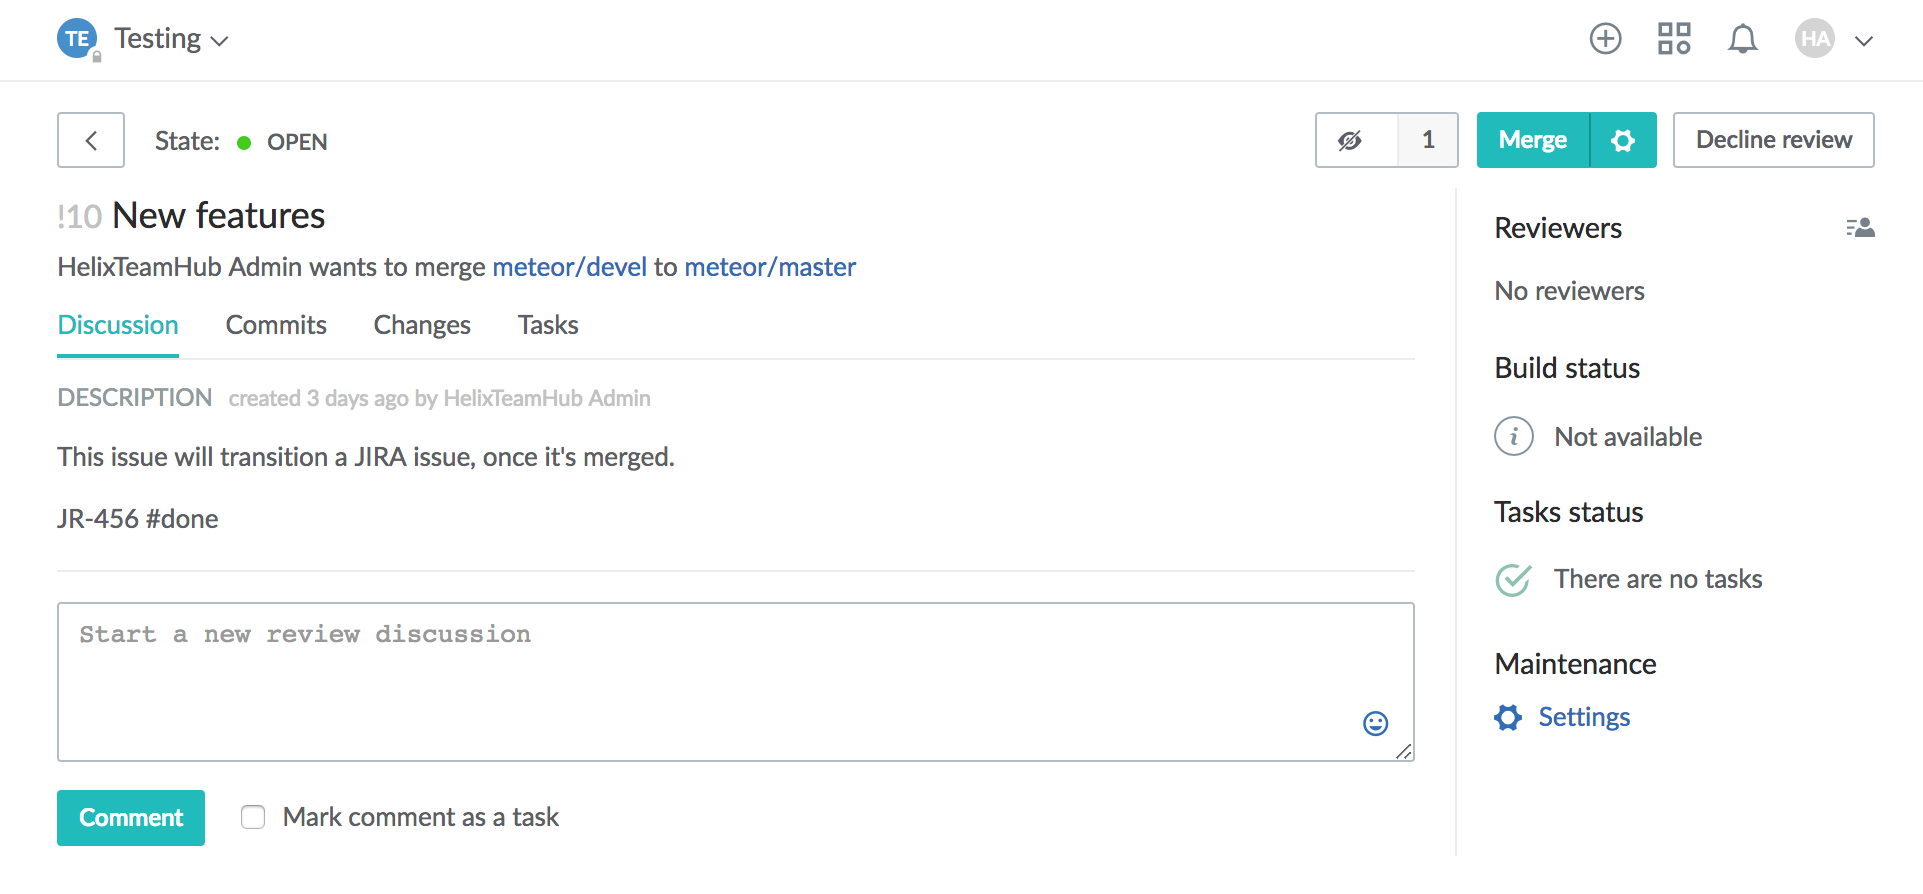This screenshot has width=1923, height=894.
Task: Click the Merge button
Action: pos(1532,140)
